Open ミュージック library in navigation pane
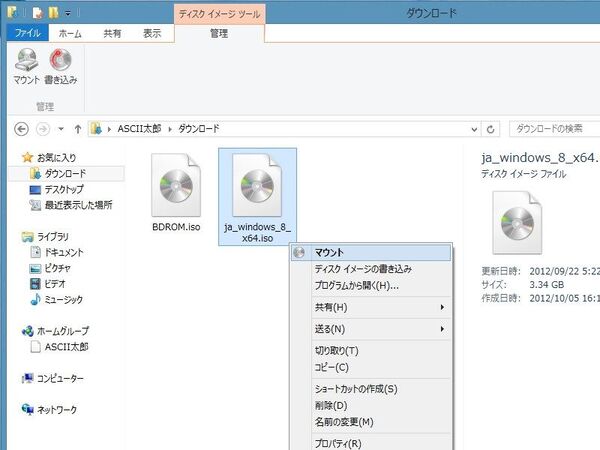The image size is (600, 450). [x=57, y=300]
